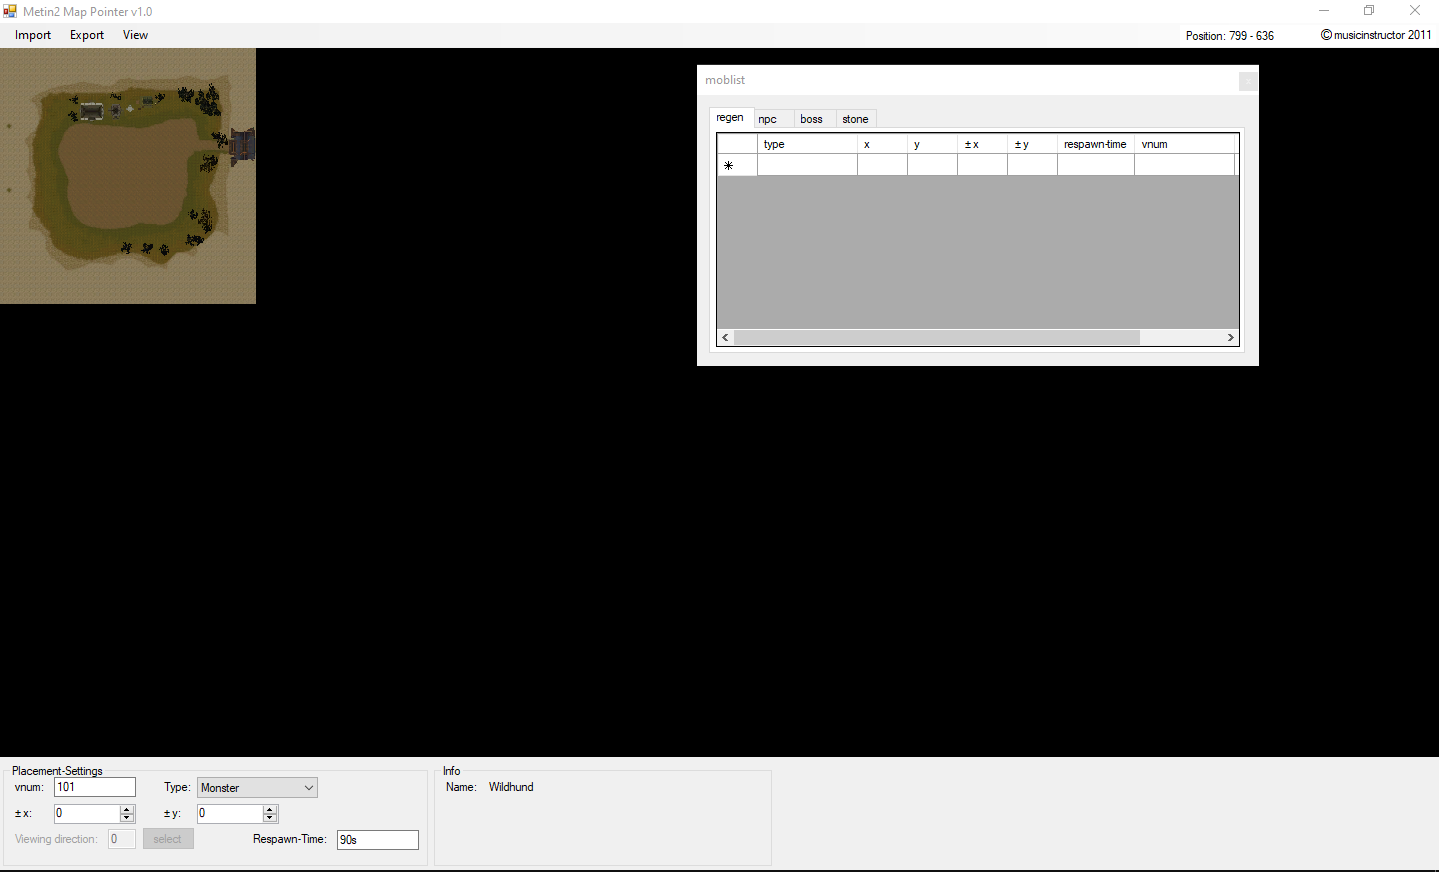Click the down arrow on the ±x stepper
The width and height of the screenshot is (1439, 872).
click(x=126, y=818)
